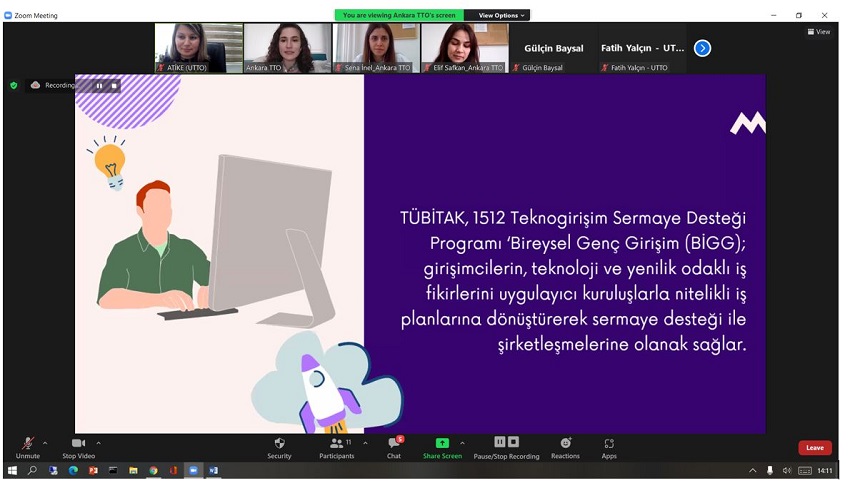Click the green Share Screen icon

pyautogui.click(x=442, y=443)
